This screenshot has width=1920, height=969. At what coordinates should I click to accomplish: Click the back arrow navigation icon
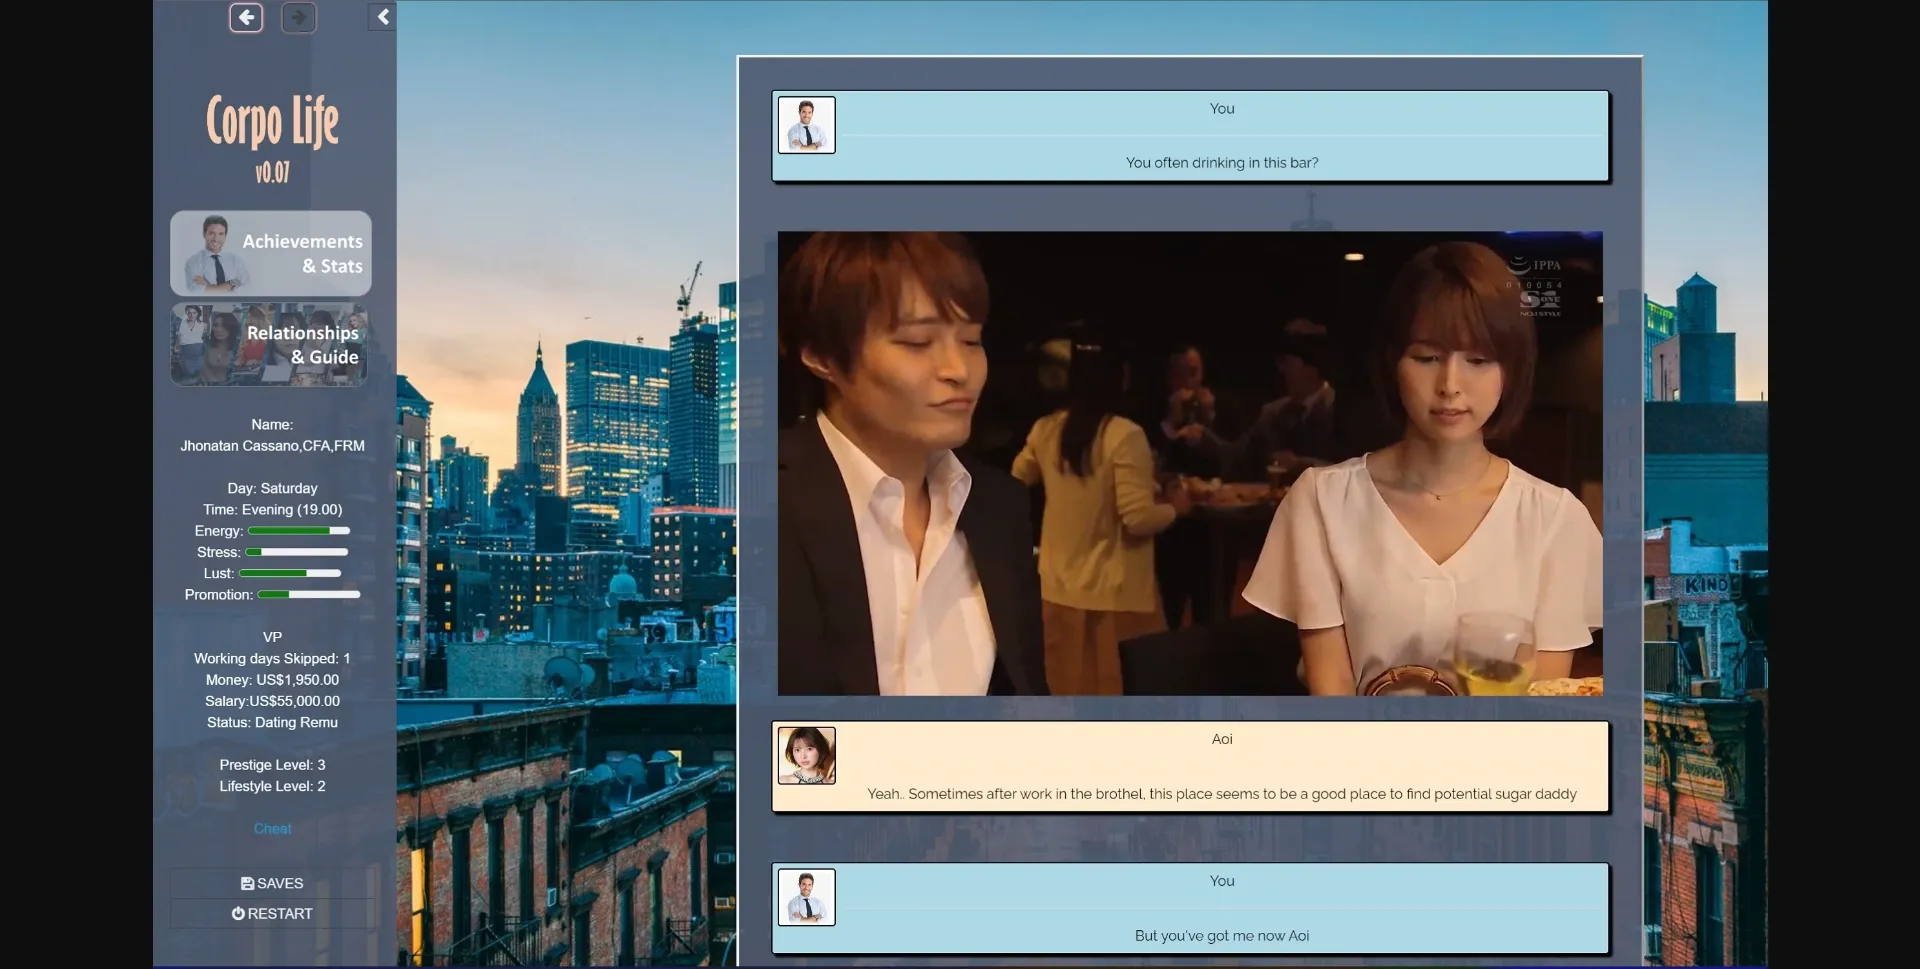tap(246, 18)
